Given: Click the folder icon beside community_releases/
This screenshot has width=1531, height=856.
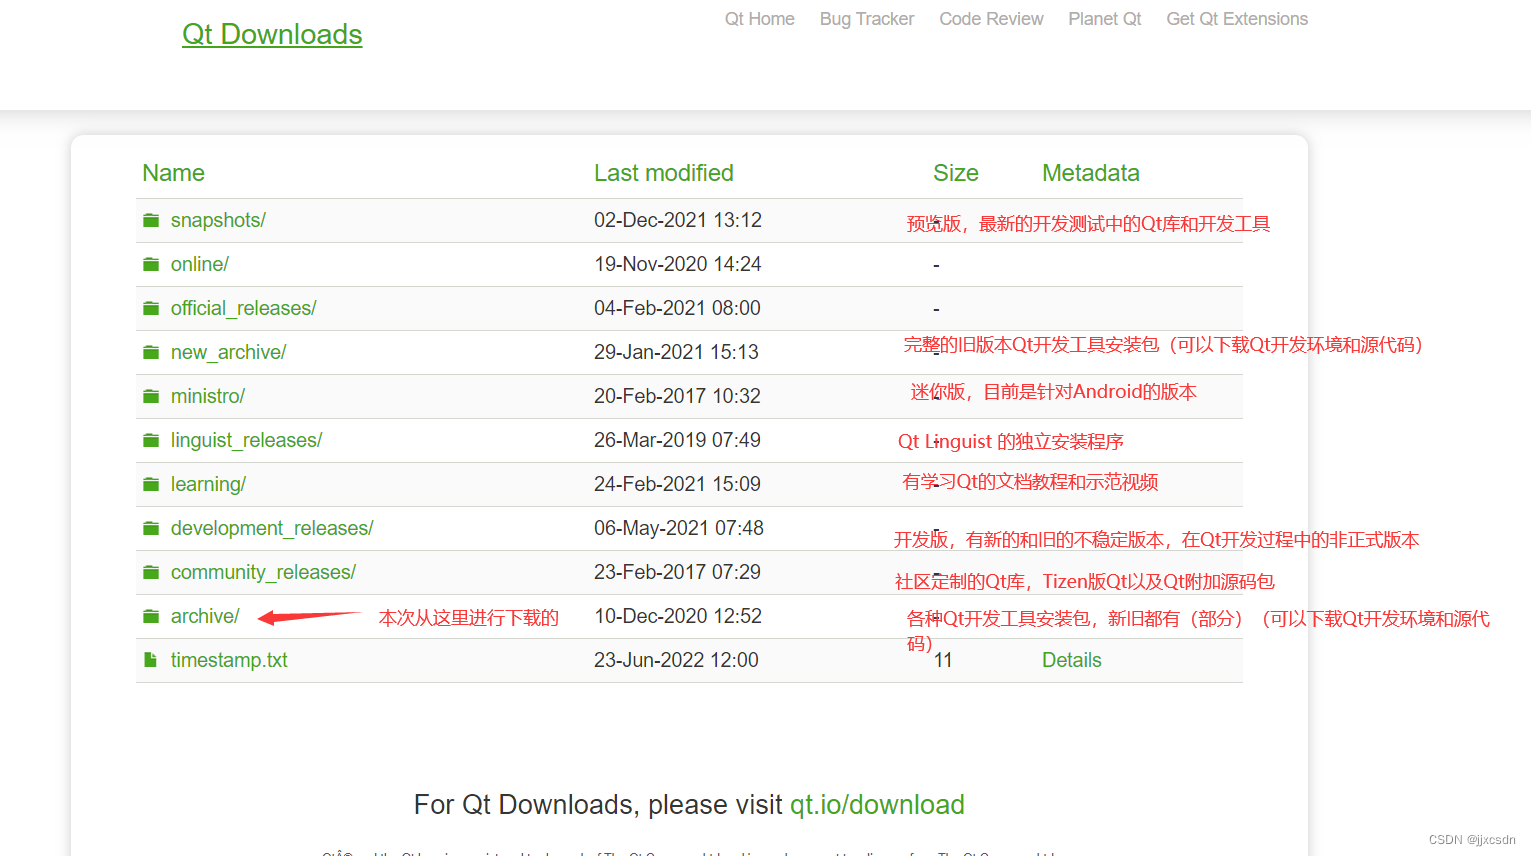Looking at the screenshot, I should click(151, 572).
